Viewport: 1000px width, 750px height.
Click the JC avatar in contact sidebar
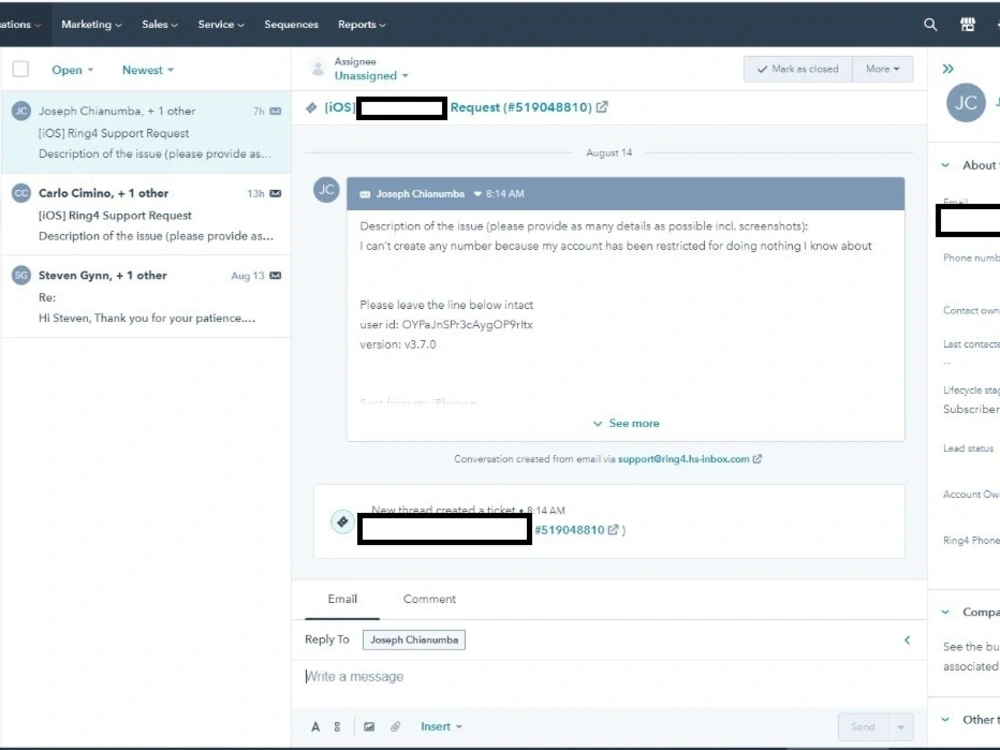(966, 103)
